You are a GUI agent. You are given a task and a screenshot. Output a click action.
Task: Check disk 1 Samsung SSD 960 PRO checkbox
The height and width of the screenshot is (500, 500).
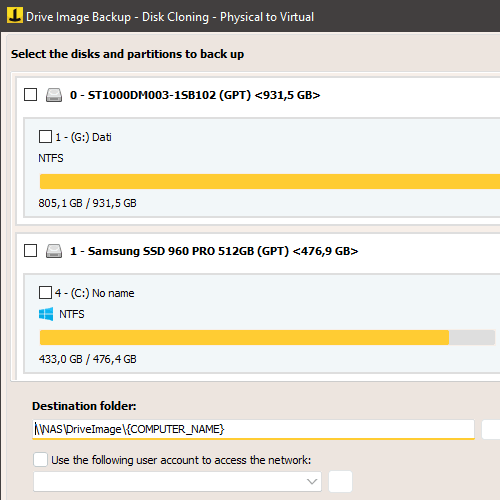(x=30, y=251)
